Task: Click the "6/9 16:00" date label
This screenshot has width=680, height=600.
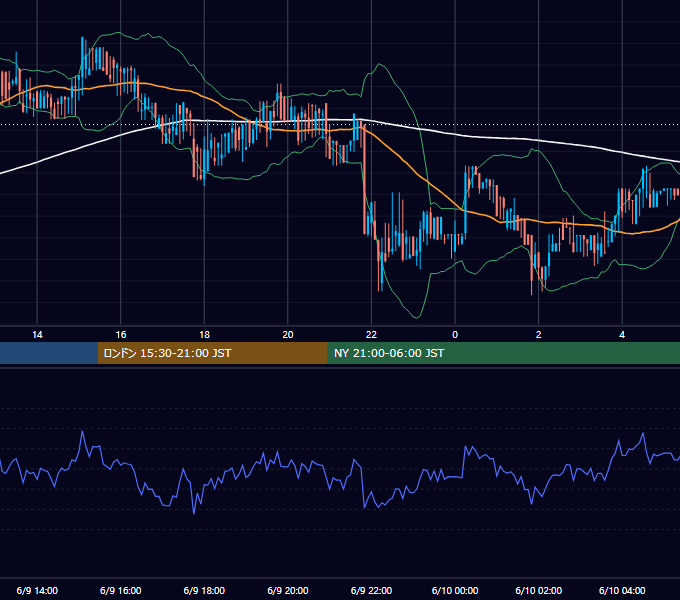Action: pyautogui.click(x=121, y=590)
